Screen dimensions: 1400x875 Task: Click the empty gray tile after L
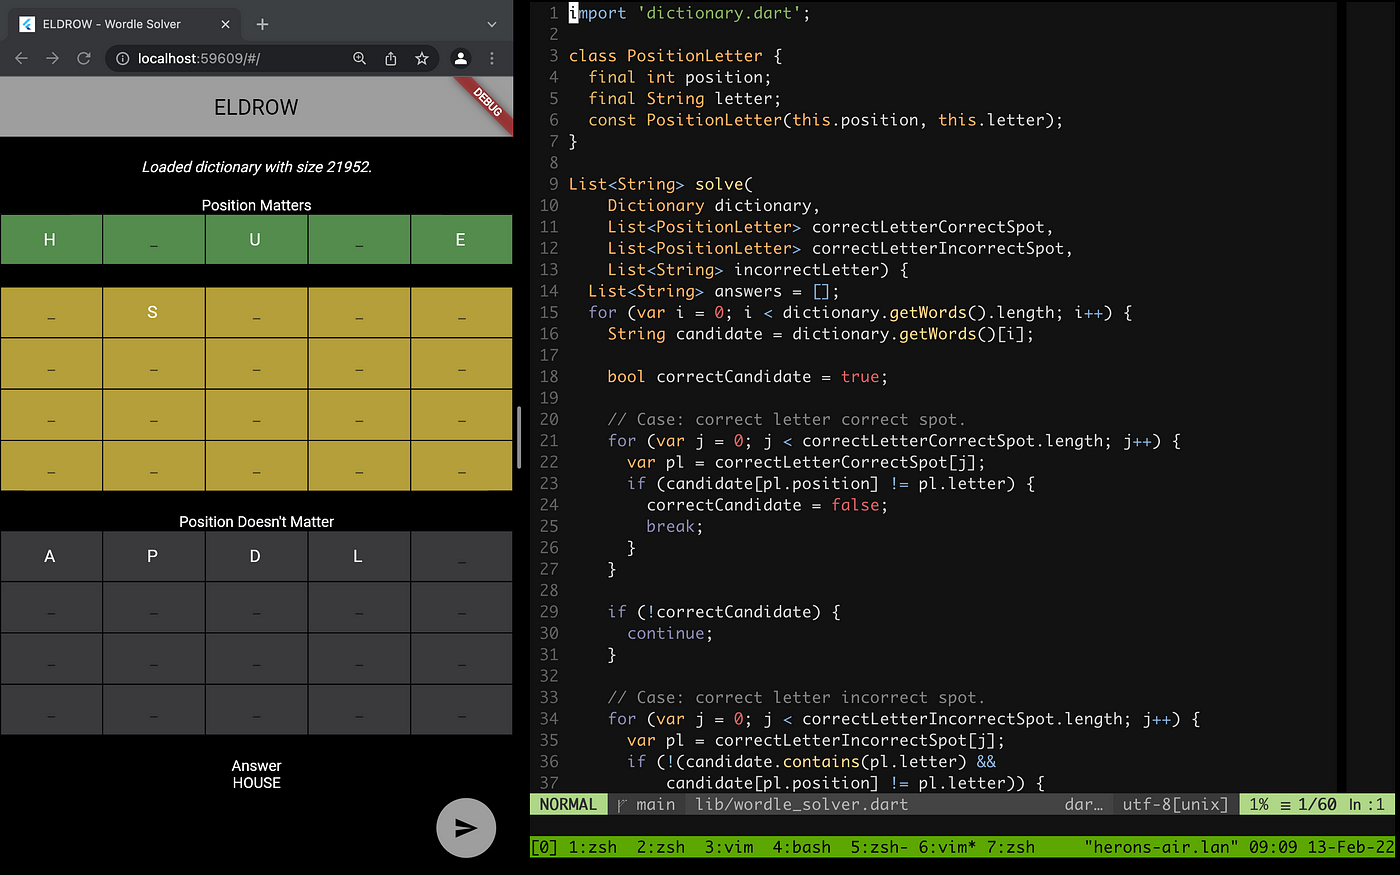click(461, 556)
